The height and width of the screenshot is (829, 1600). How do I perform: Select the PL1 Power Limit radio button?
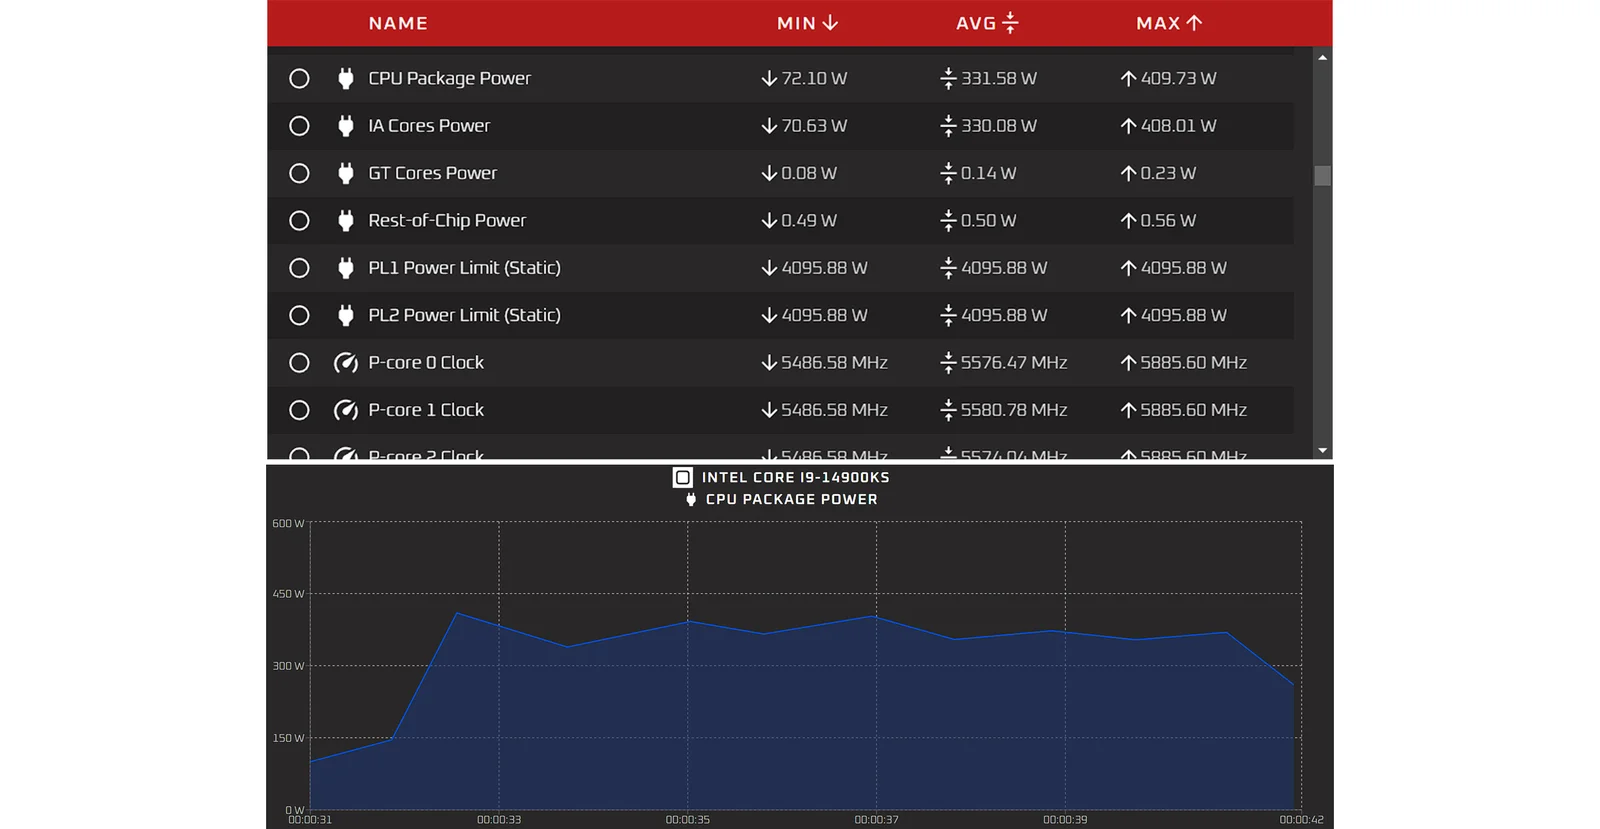coord(299,268)
